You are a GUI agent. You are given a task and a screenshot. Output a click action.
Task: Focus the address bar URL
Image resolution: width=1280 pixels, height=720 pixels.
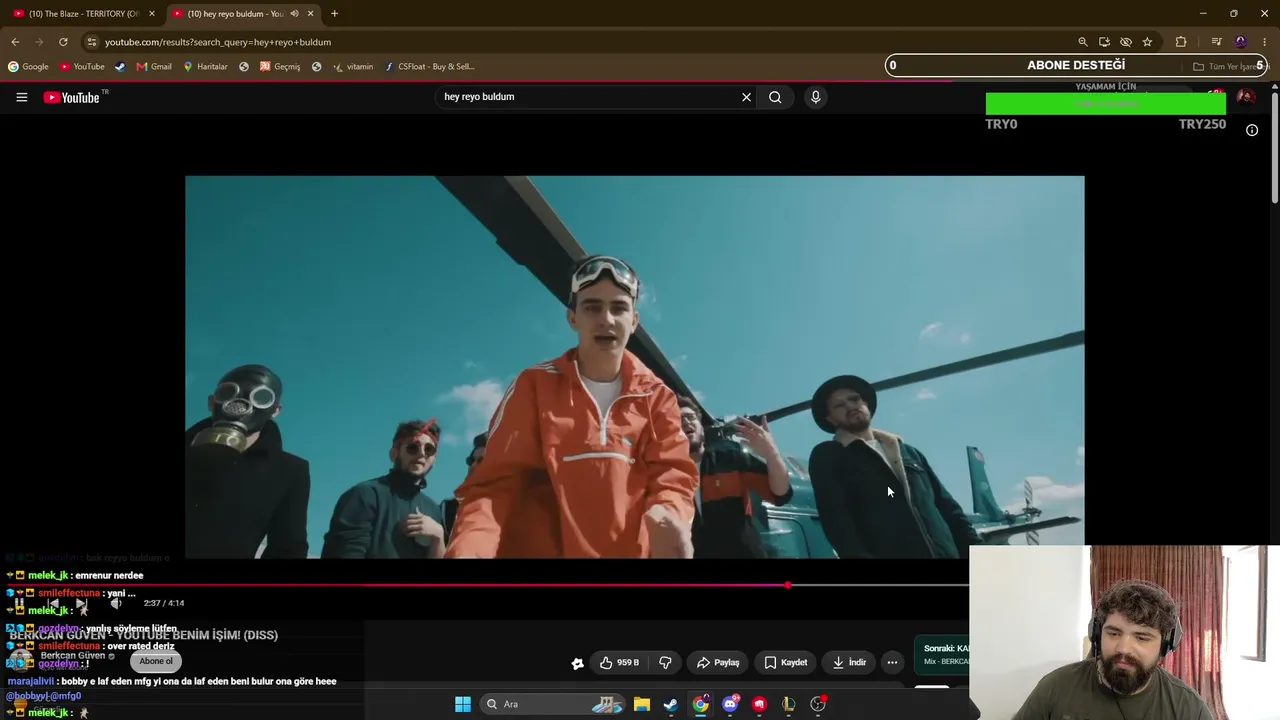point(218,42)
